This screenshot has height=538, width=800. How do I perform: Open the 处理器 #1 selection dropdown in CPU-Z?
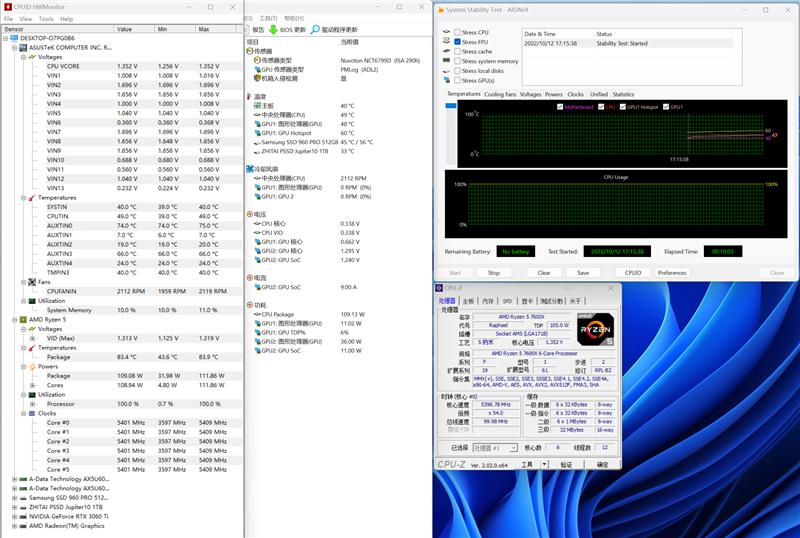(x=495, y=448)
